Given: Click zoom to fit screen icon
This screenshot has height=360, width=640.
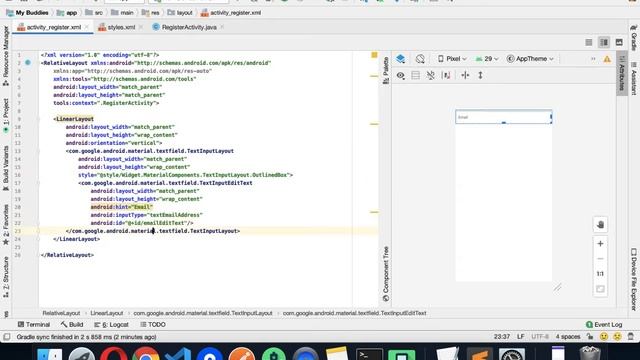Looking at the screenshot, I should tap(600, 289).
